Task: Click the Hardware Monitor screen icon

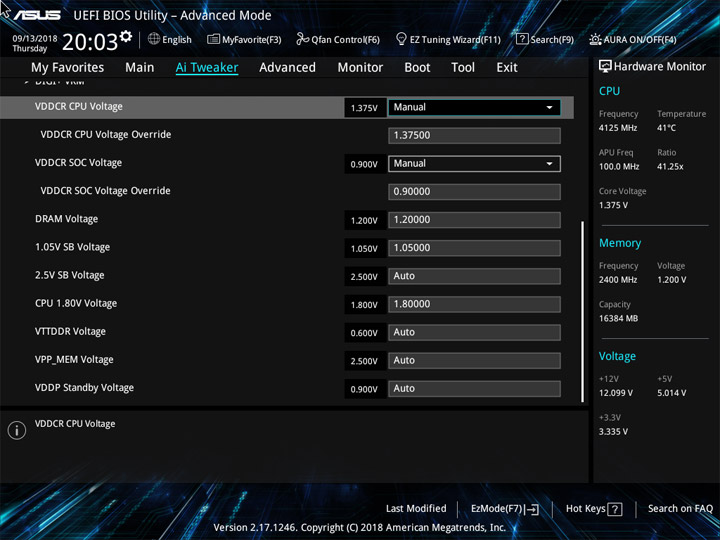Action: click(605, 66)
